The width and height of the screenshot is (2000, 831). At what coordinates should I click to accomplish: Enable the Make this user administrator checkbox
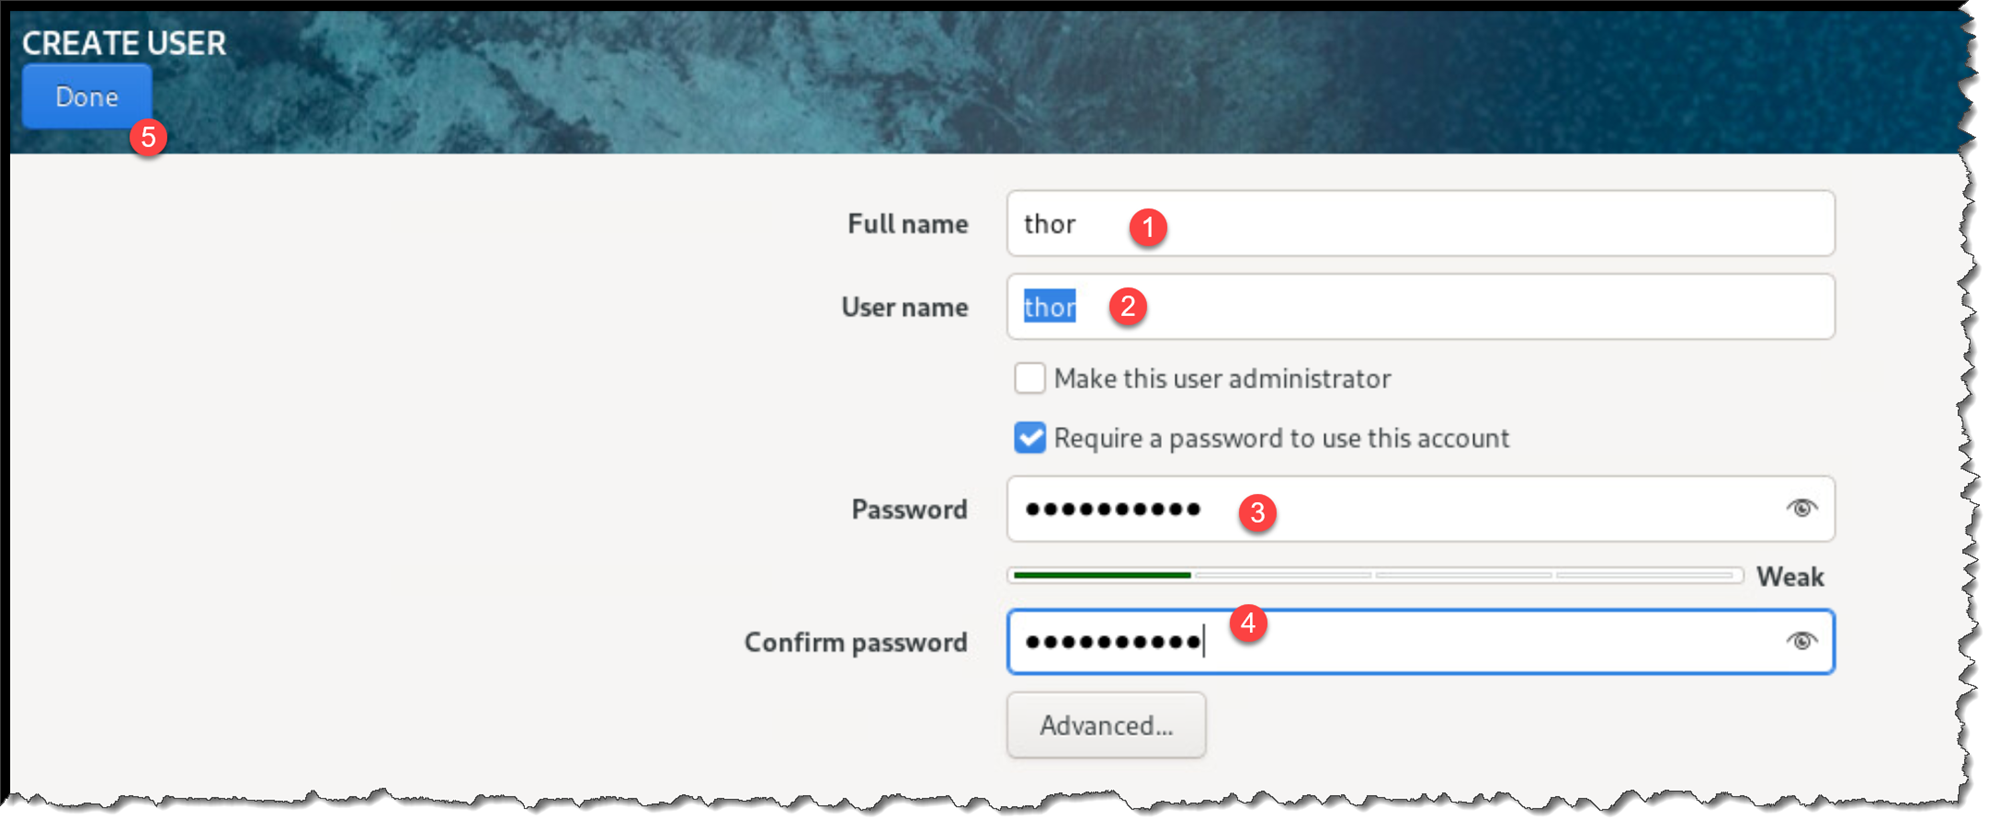point(1029,378)
